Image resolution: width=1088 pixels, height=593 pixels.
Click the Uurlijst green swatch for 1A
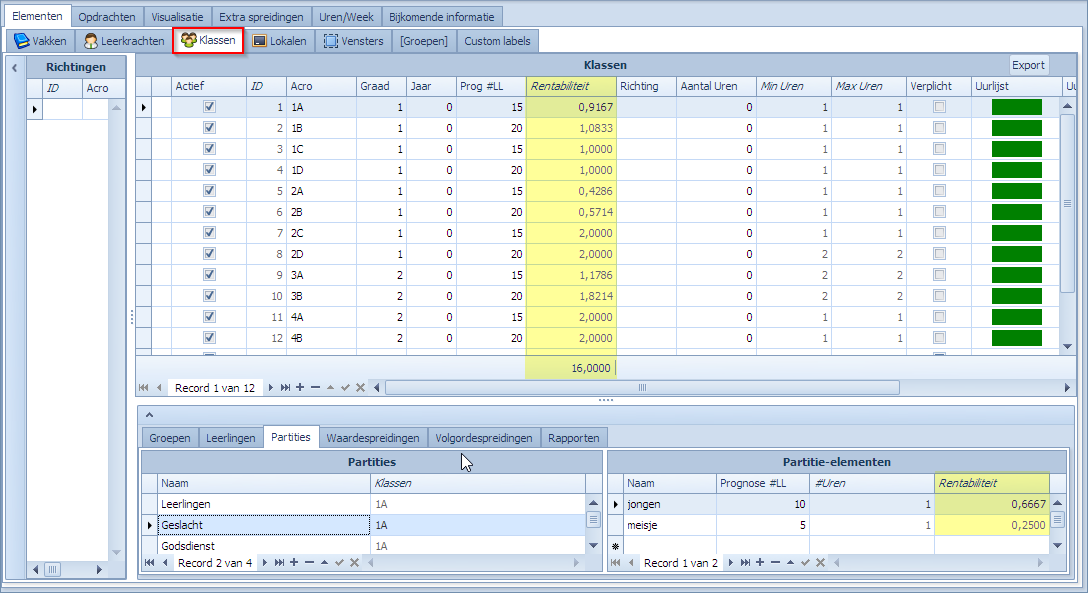(x=1017, y=107)
